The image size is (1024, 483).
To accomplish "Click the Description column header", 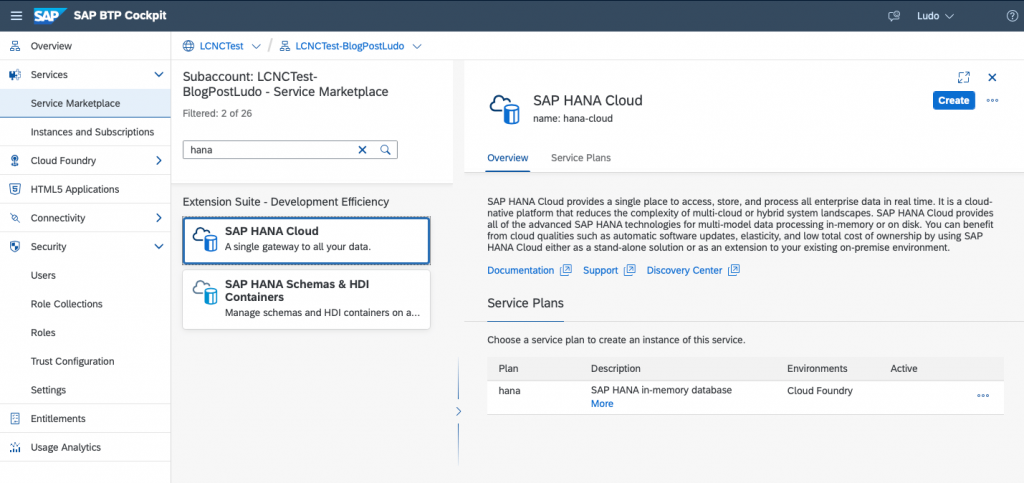I will coord(616,369).
